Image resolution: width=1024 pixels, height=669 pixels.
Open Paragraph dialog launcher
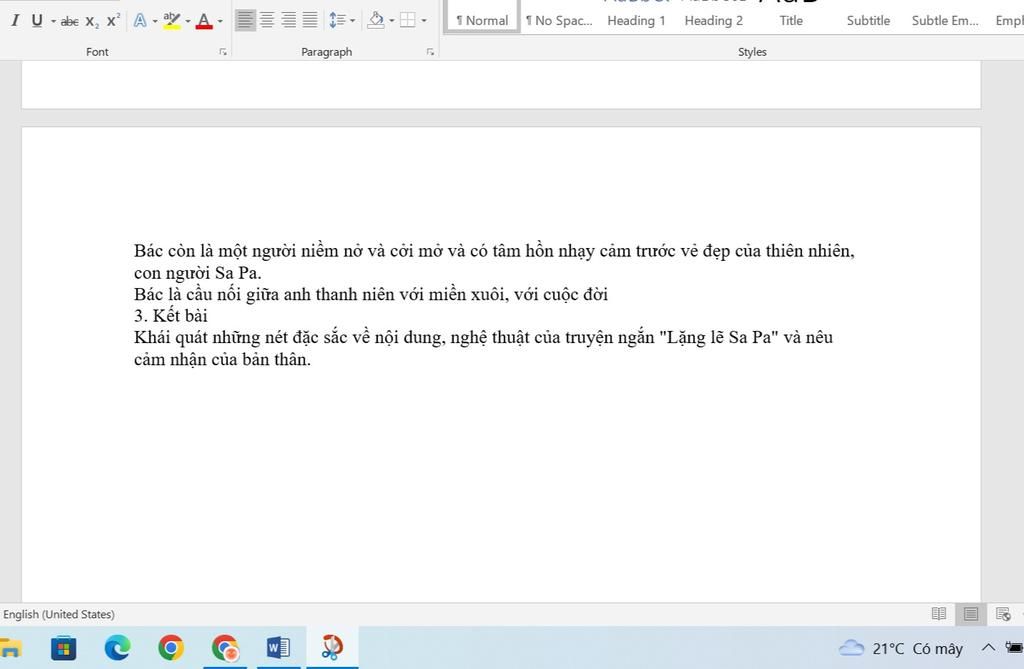pos(430,52)
